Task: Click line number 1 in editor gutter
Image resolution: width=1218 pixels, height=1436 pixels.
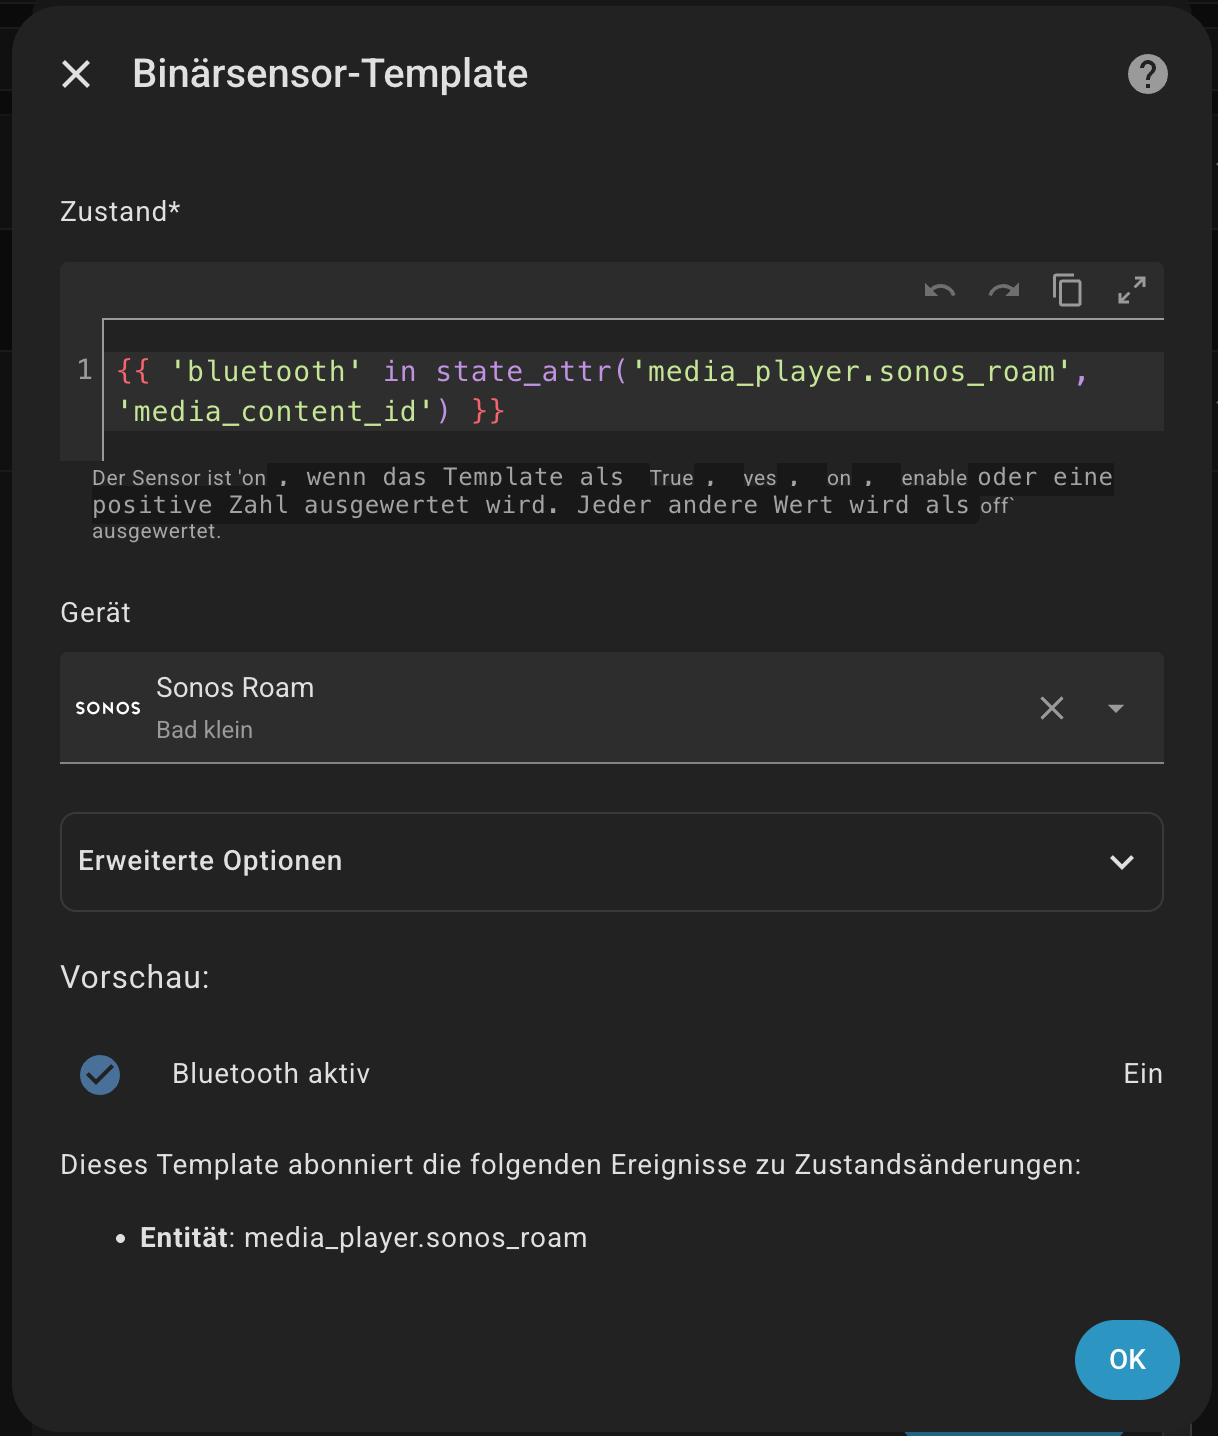Action: (85, 370)
